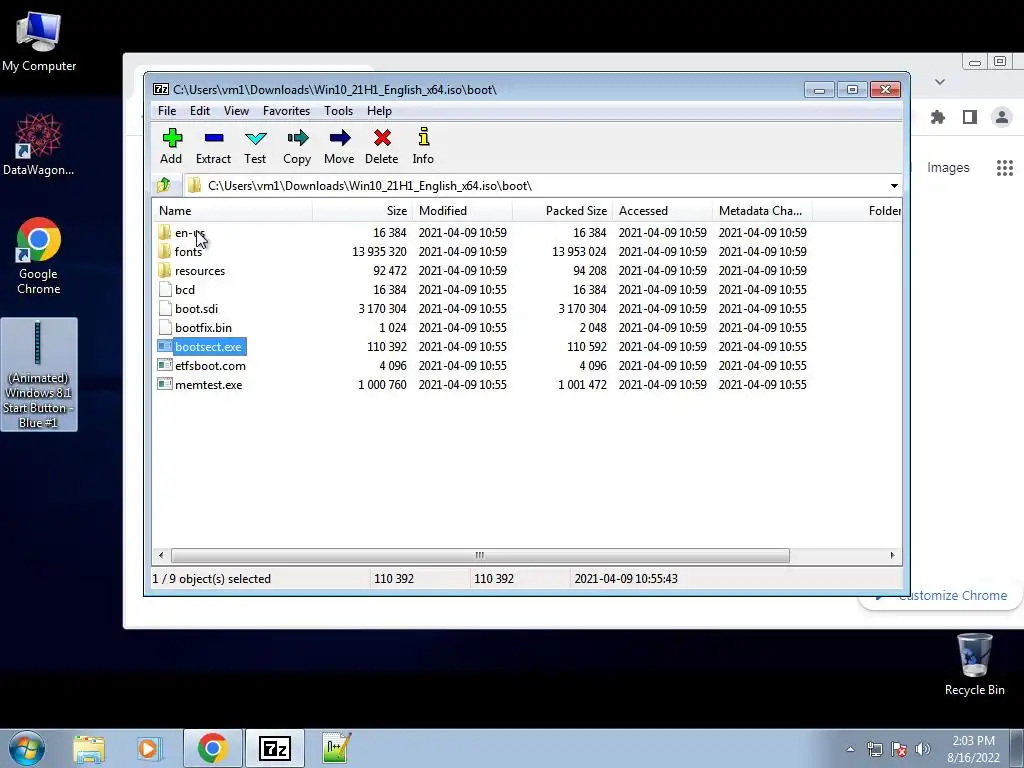This screenshot has width=1024, height=768.
Task: Click the horizontal scrollbar thumb
Action: click(480, 556)
